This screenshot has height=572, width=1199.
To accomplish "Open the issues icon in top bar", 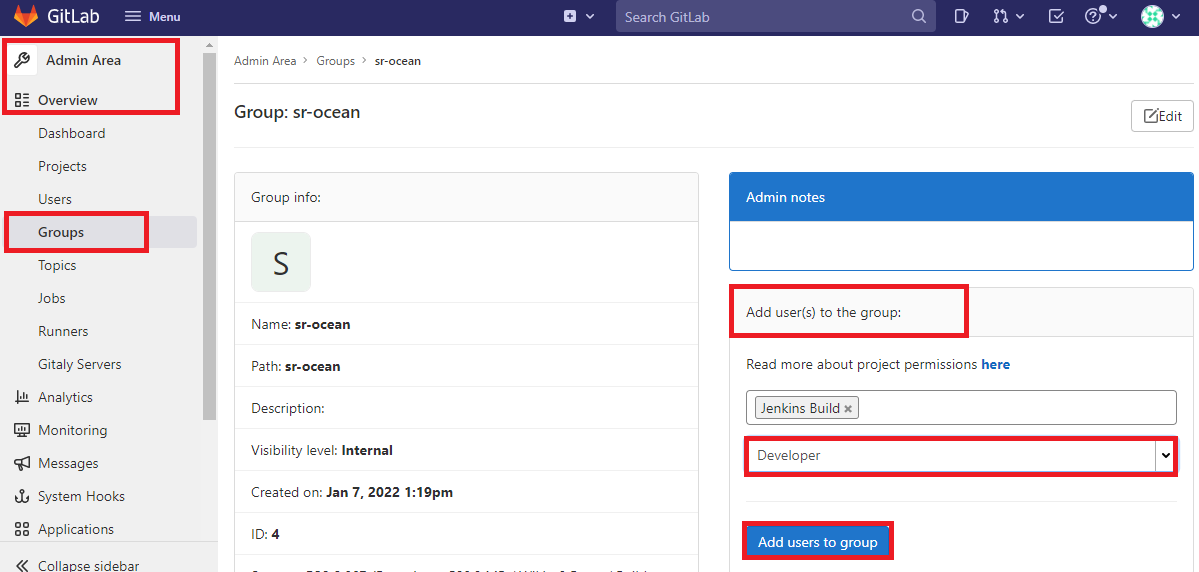I will pyautogui.click(x=962, y=16).
